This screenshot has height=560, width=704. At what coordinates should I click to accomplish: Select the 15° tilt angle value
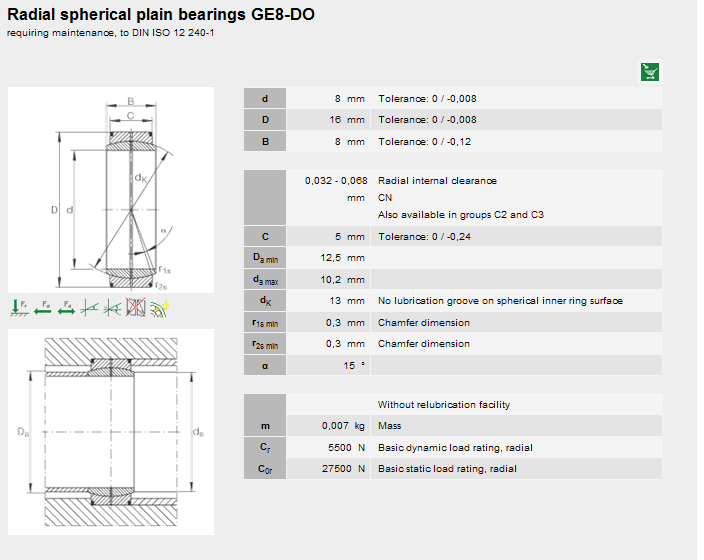click(x=354, y=366)
